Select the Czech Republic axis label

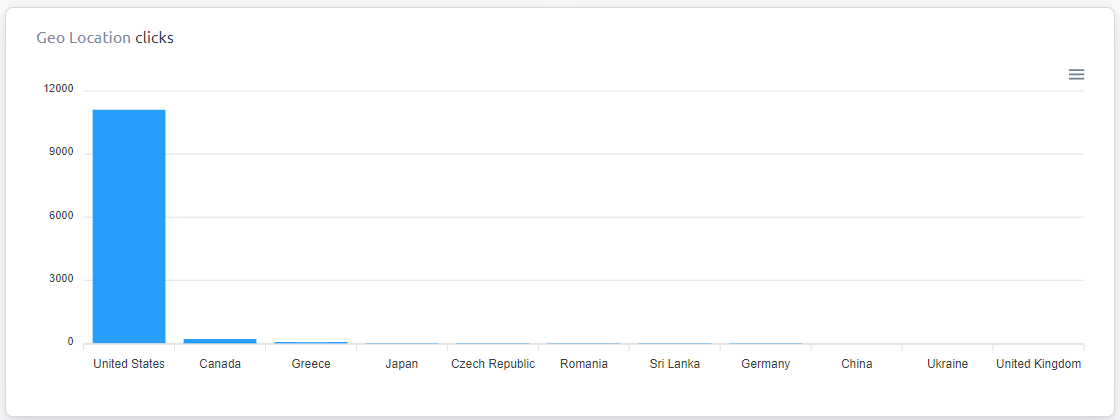pos(493,364)
